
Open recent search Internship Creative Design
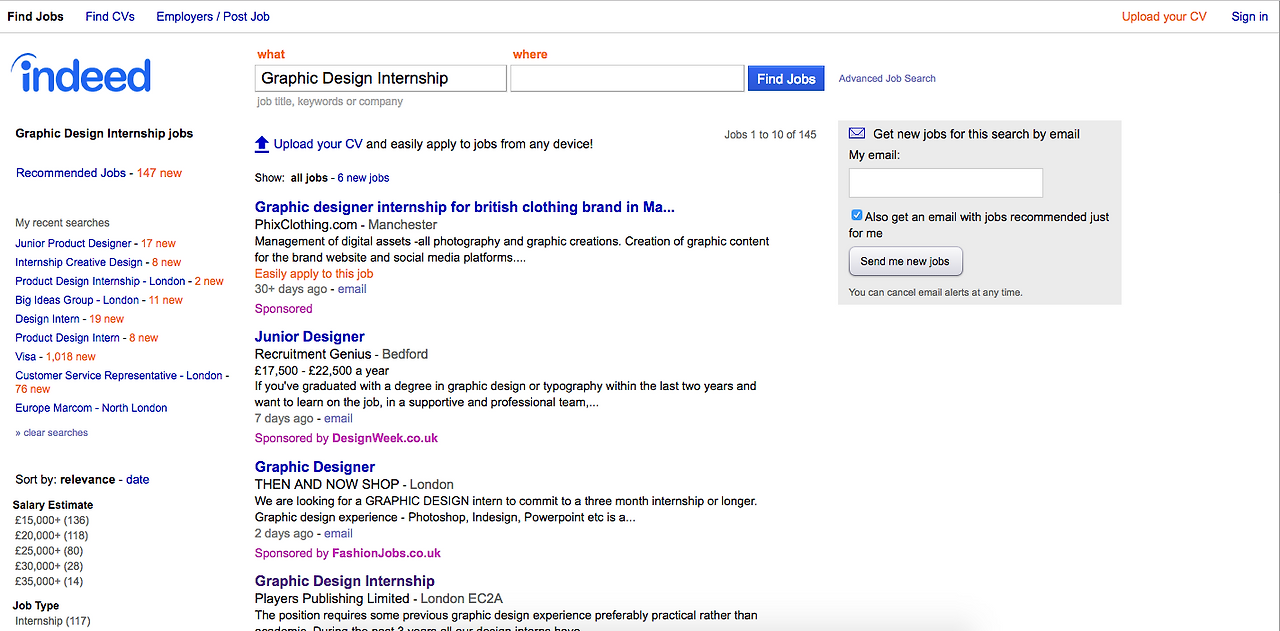pyautogui.click(x=79, y=262)
